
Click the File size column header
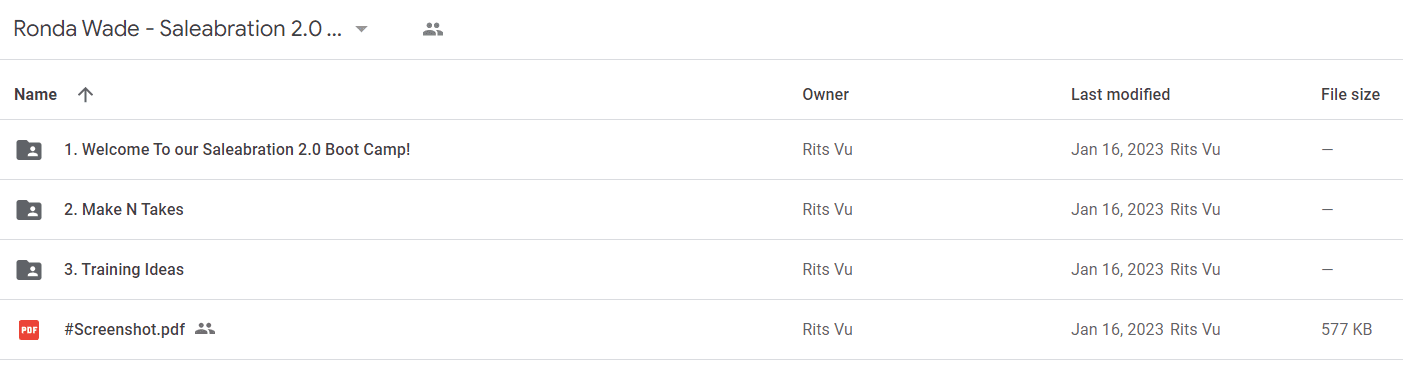[x=1350, y=94]
